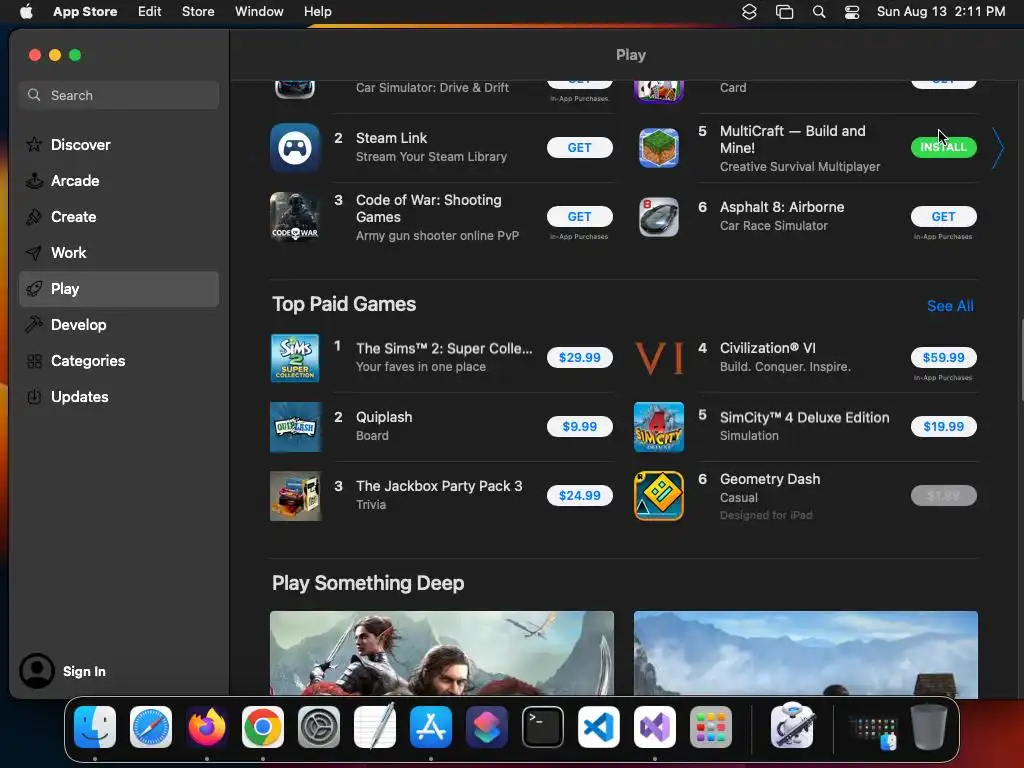This screenshot has width=1024, height=768.
Task: Get Code of War: Shooting Games
Action: tap(579, 216)
